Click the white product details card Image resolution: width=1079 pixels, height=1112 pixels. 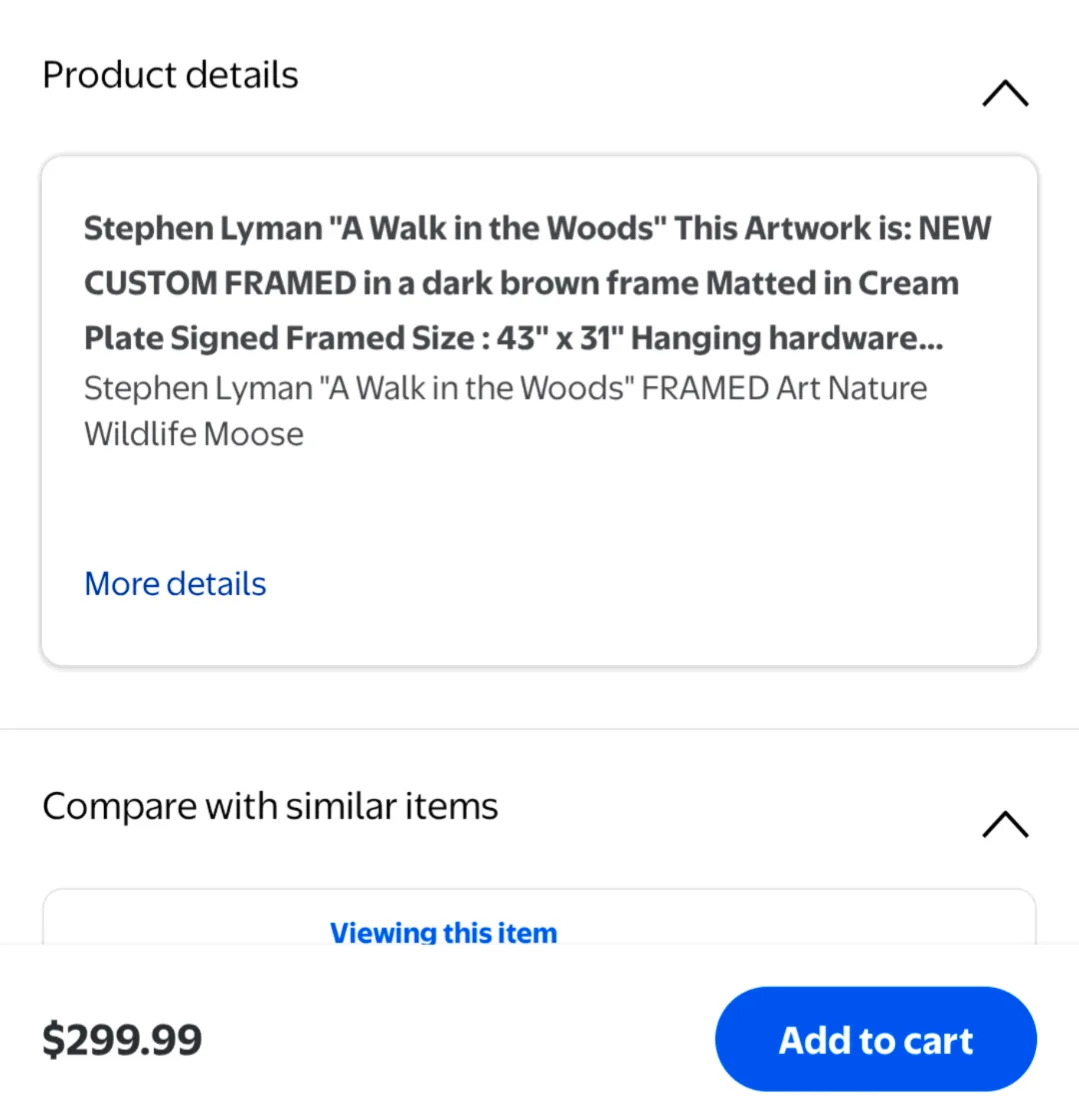539,408
